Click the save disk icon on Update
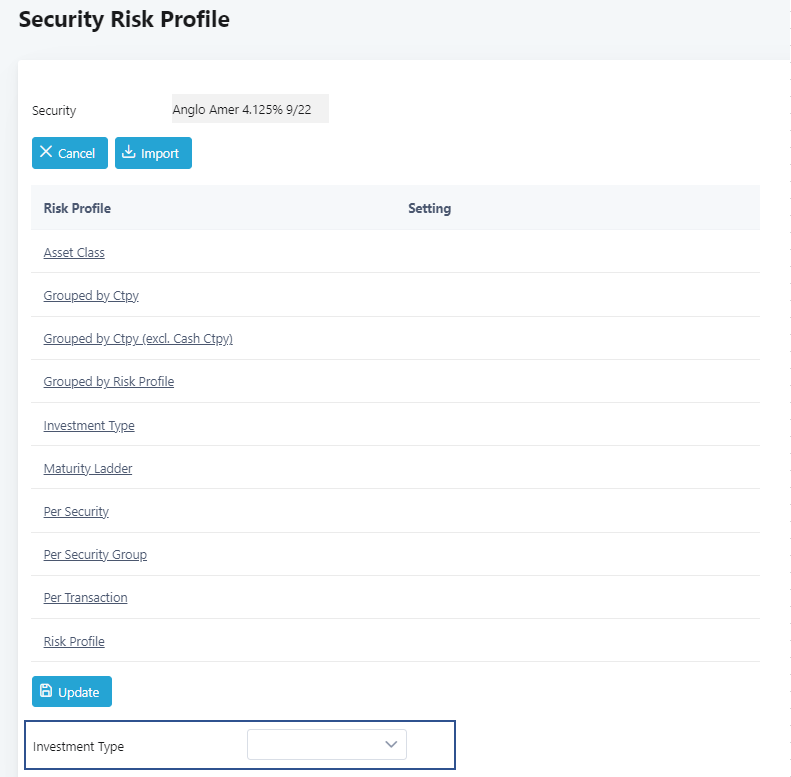The height and width of the screenshot is (777, 791). [46, 691]
